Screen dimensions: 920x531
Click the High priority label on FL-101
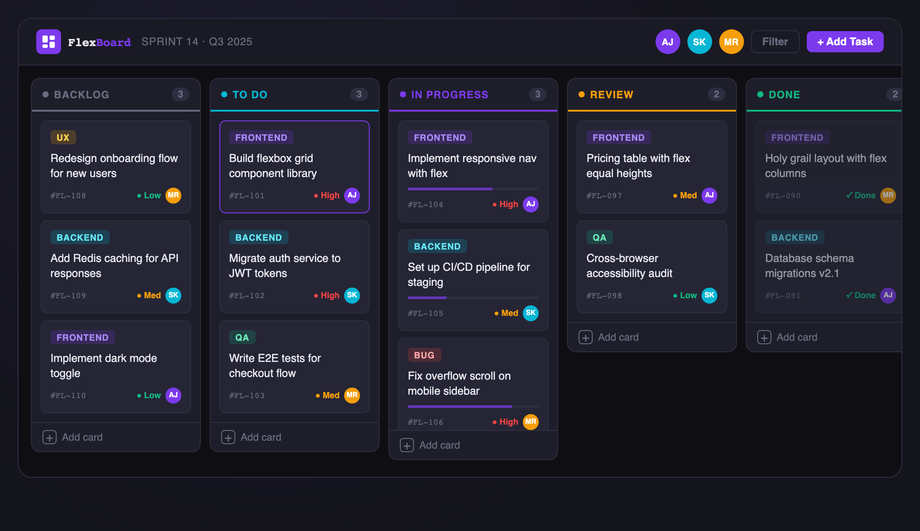(327, 195)
